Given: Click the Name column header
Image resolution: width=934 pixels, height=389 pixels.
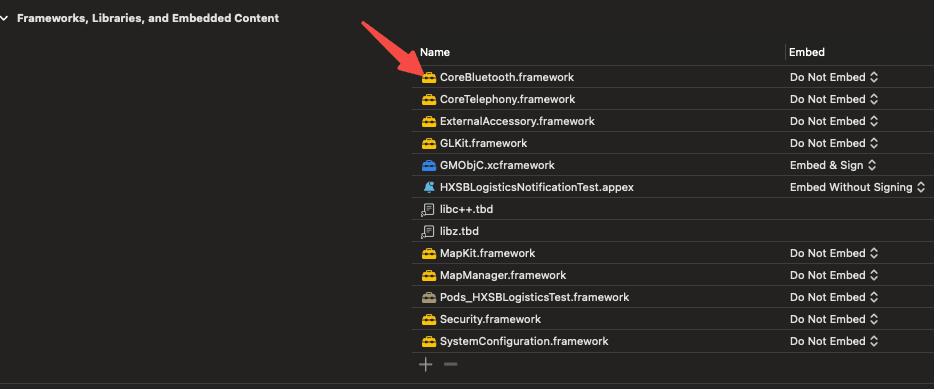Looking at the screenshot, I should coord(435,52).
